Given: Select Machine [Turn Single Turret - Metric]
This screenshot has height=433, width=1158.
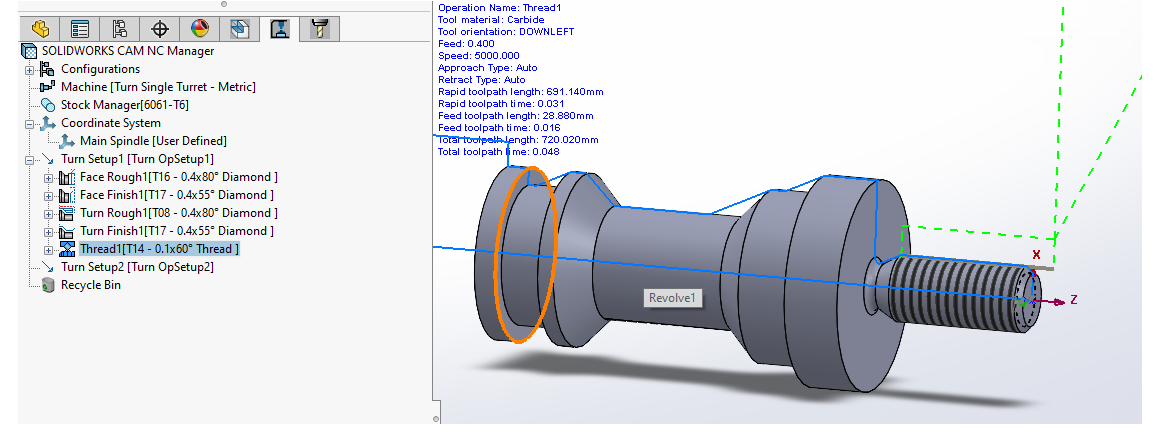Looking at the screenshot, I should [158, 87].
